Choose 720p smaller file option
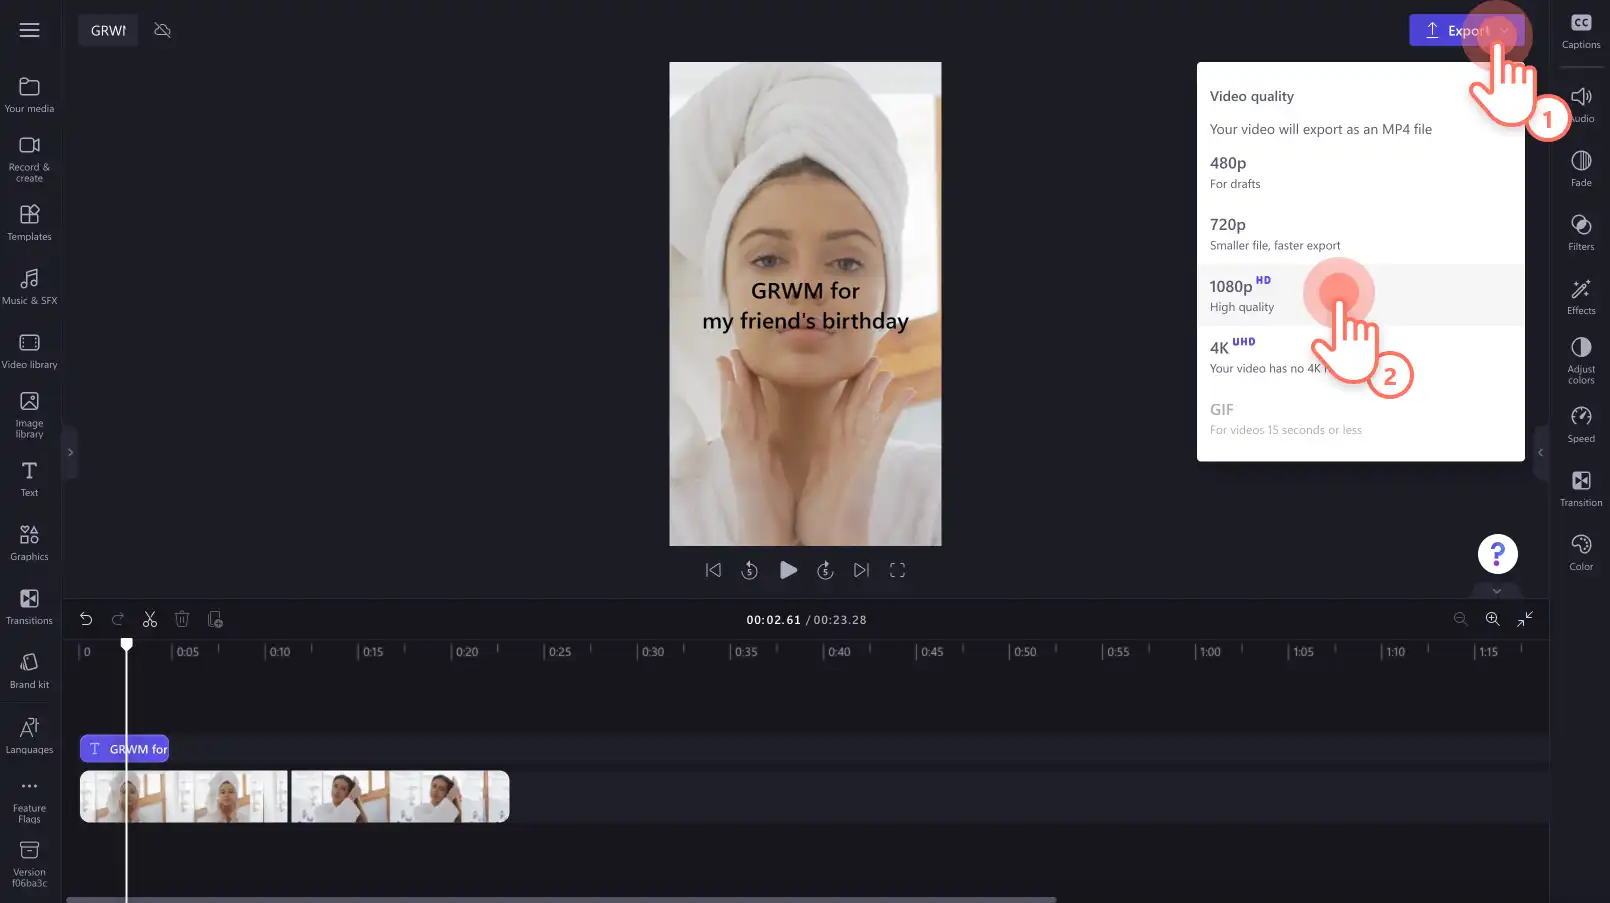 1360,234
